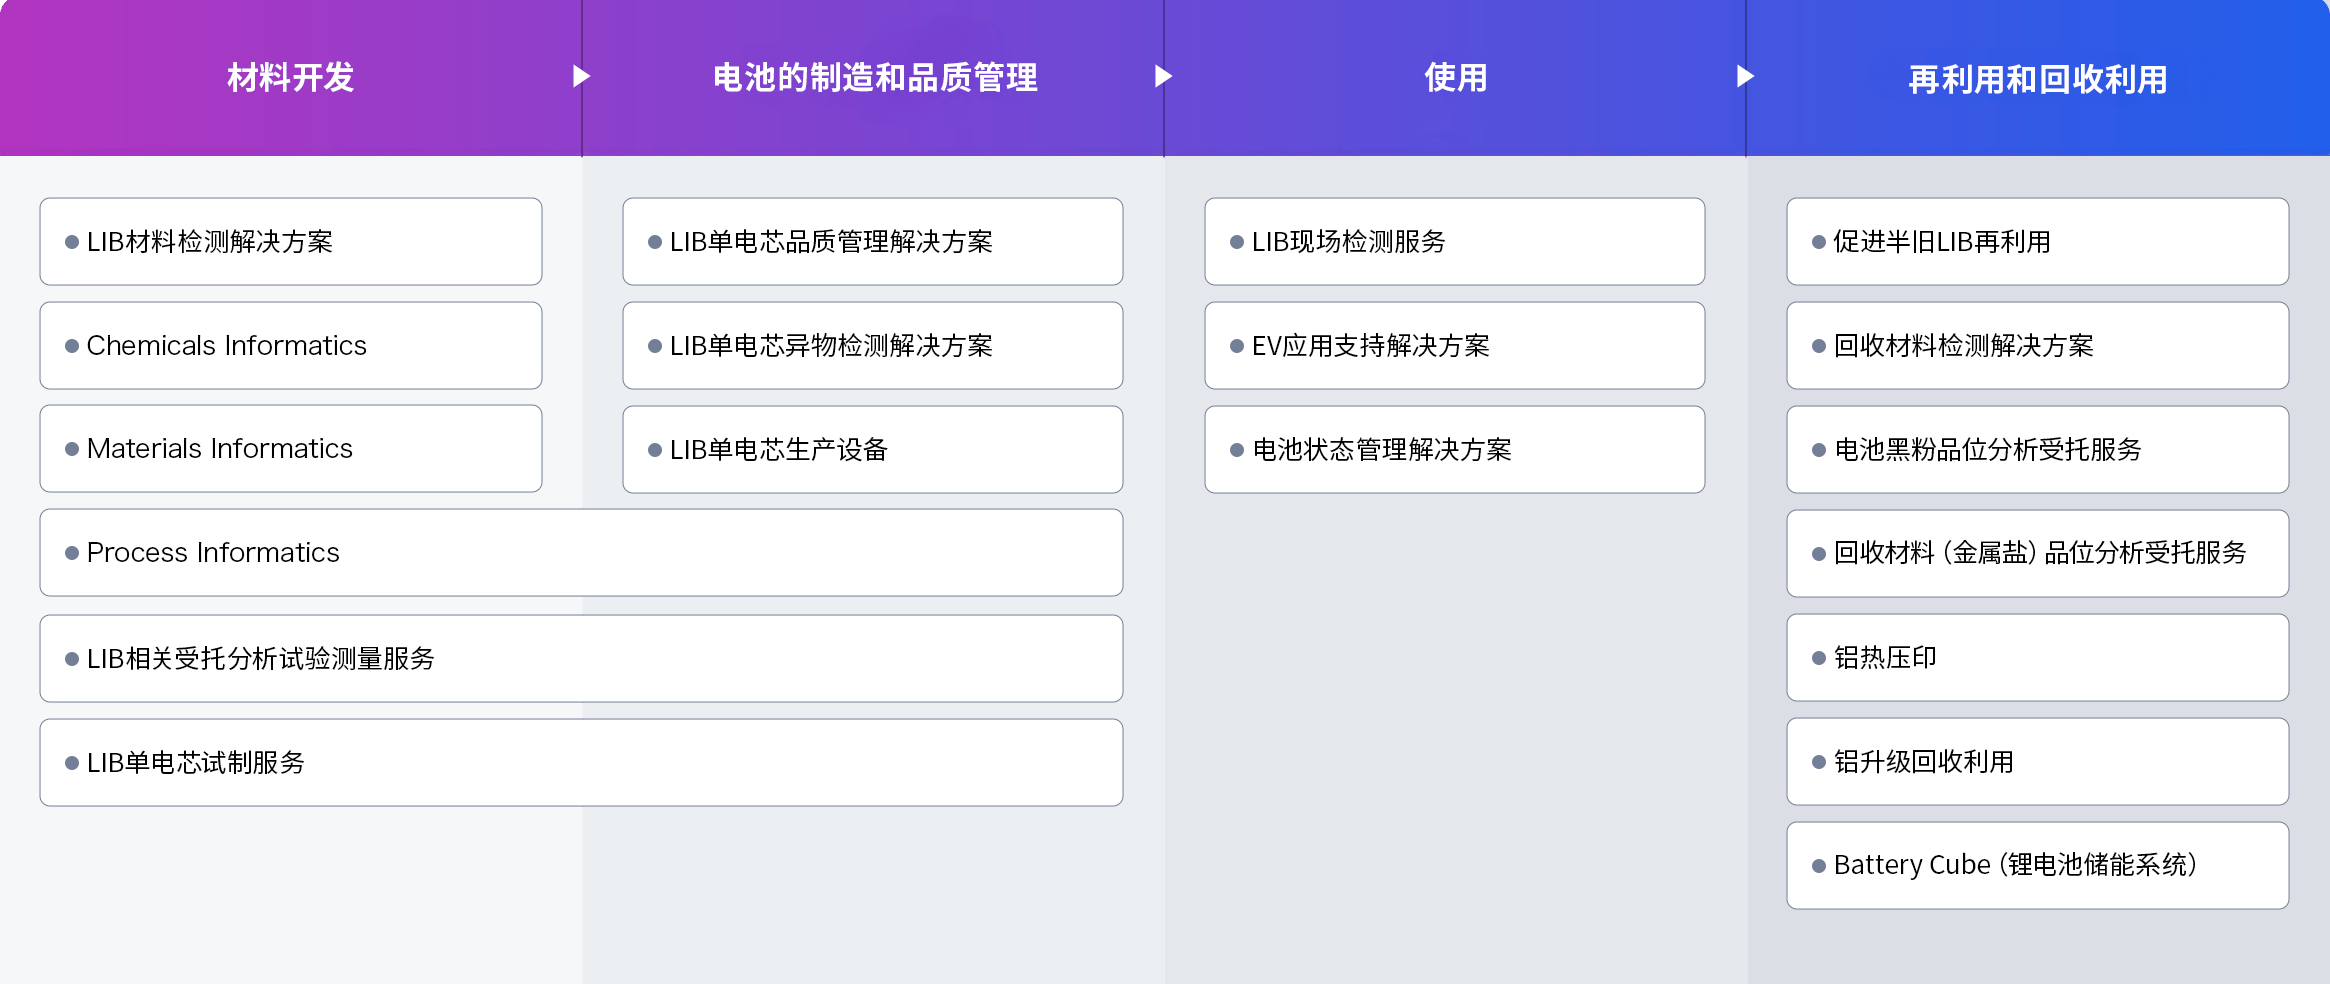Click arrow after 使用 header
The height and width of the screenshot is (984, 2330).
pyautogui.click(x=1745, y=76)
